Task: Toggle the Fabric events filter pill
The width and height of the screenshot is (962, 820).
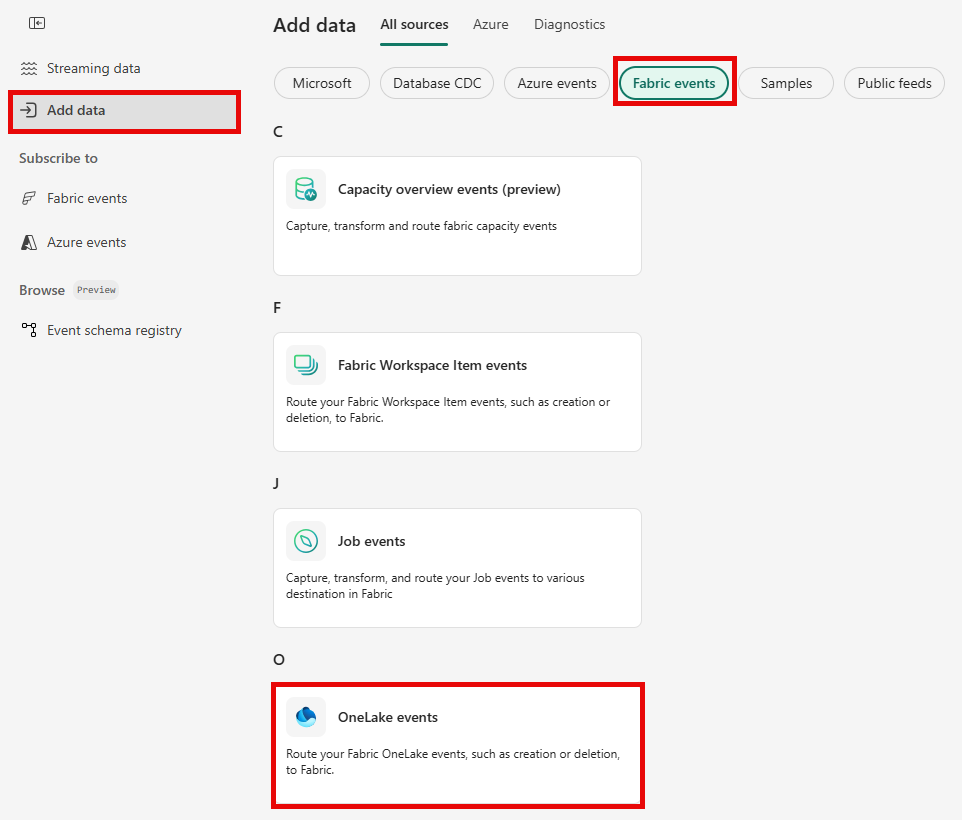Action: pyautogui.click(x=674, y=83)
